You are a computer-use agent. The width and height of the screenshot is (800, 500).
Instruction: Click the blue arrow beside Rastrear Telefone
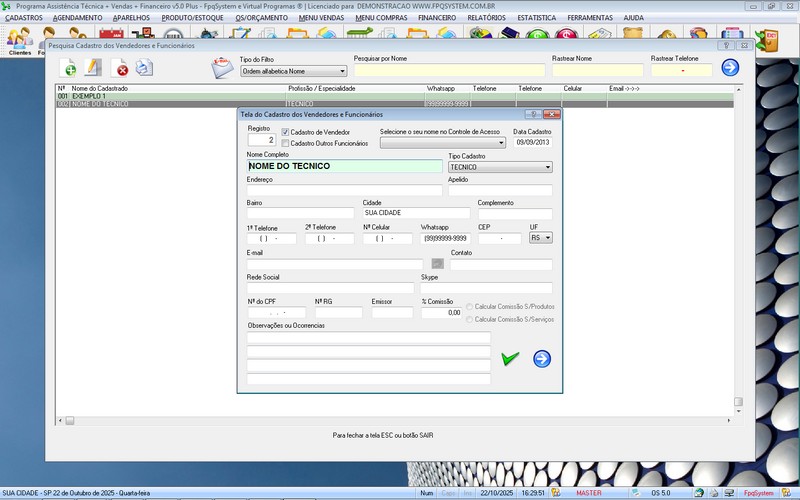[x=730, y=68]
